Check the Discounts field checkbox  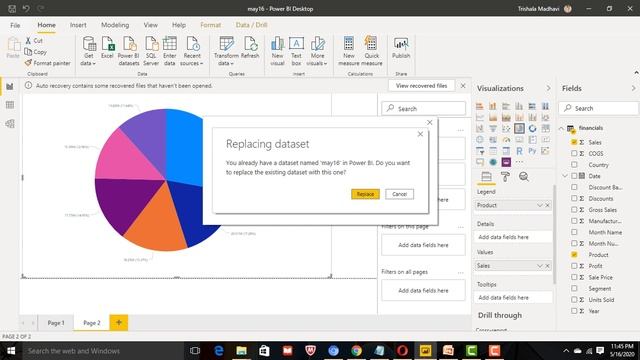click(574, 198)
